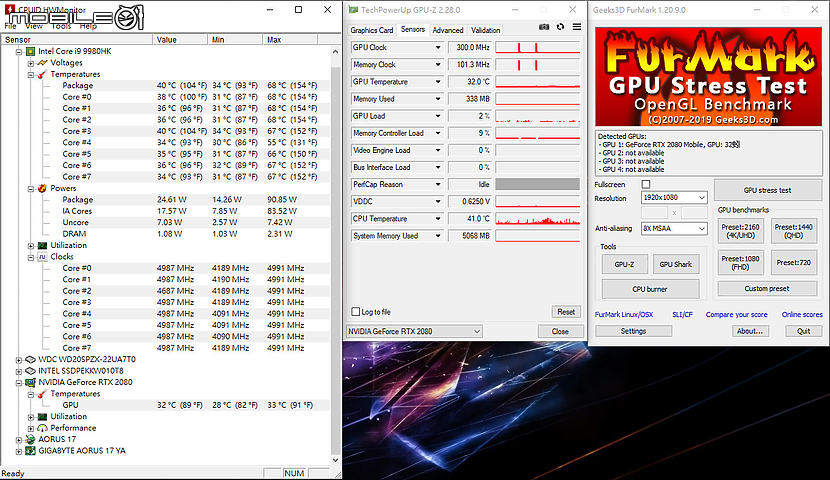The height and width of the screenshot is (480, 830).
Task: Click HWMonitor vertical scrollbar up arrow
Action: 335,52
